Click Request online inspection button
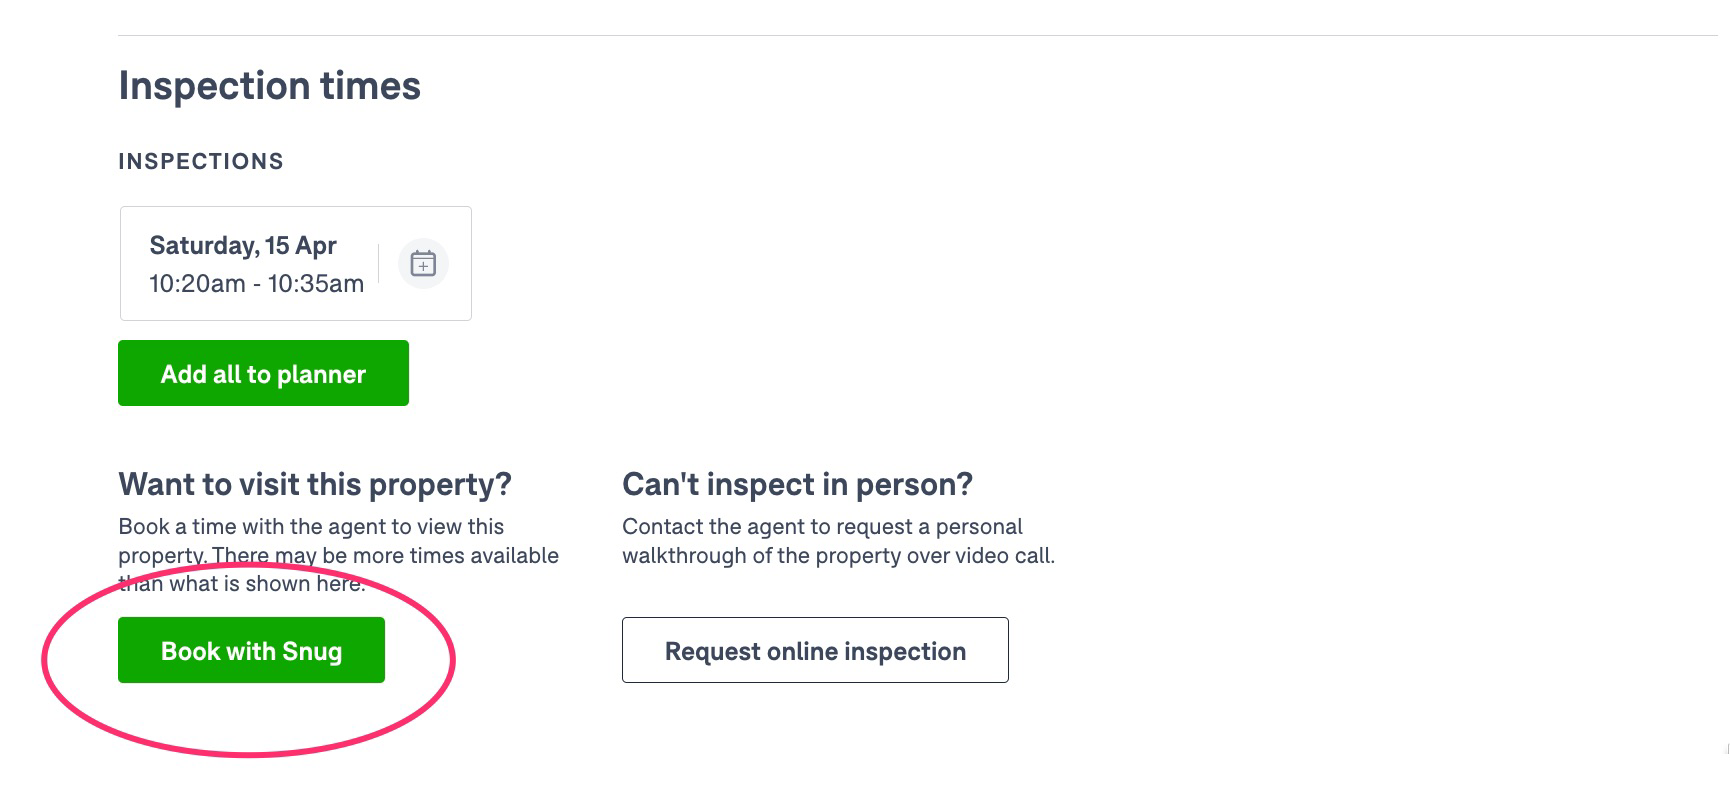Screen dimensions: 1730x800 [x=815, y=650]
